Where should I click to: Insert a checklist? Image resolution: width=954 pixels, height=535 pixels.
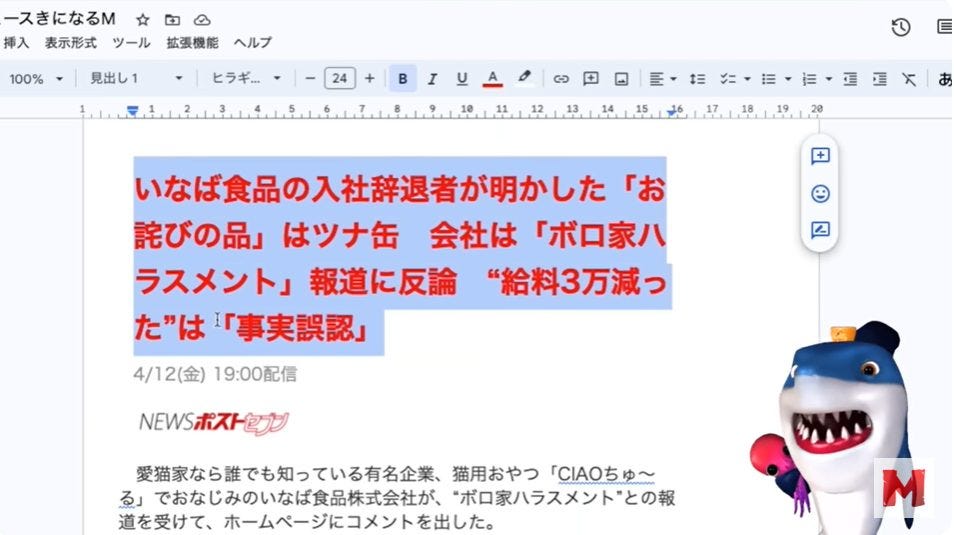(x=728, y=79)
